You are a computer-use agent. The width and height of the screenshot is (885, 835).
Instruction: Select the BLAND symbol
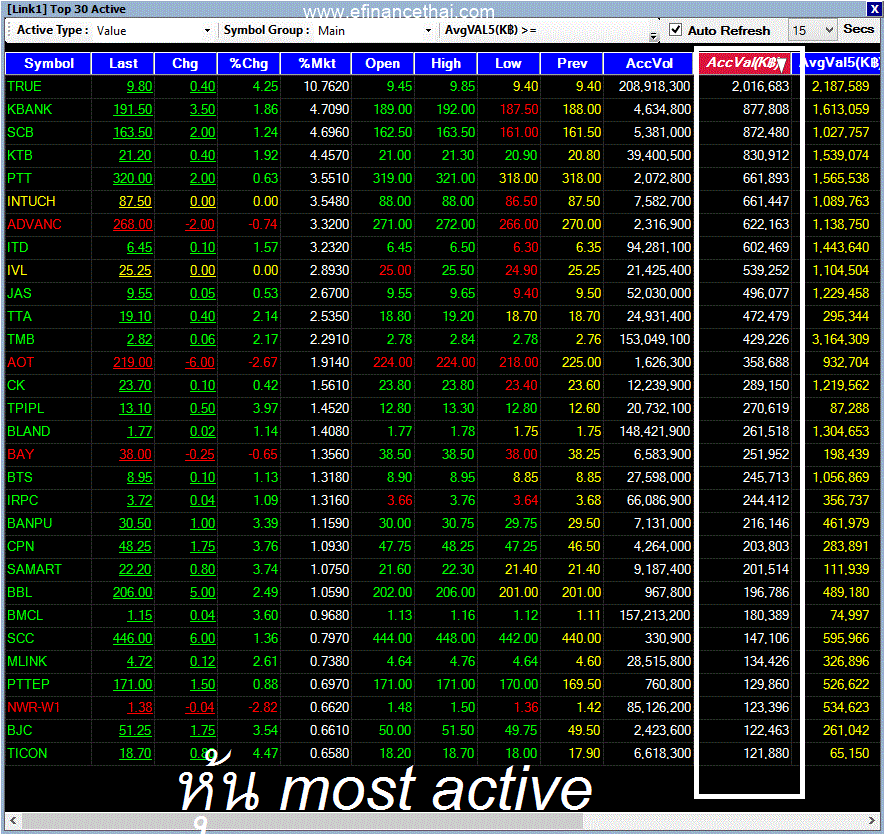coord(29,431)
